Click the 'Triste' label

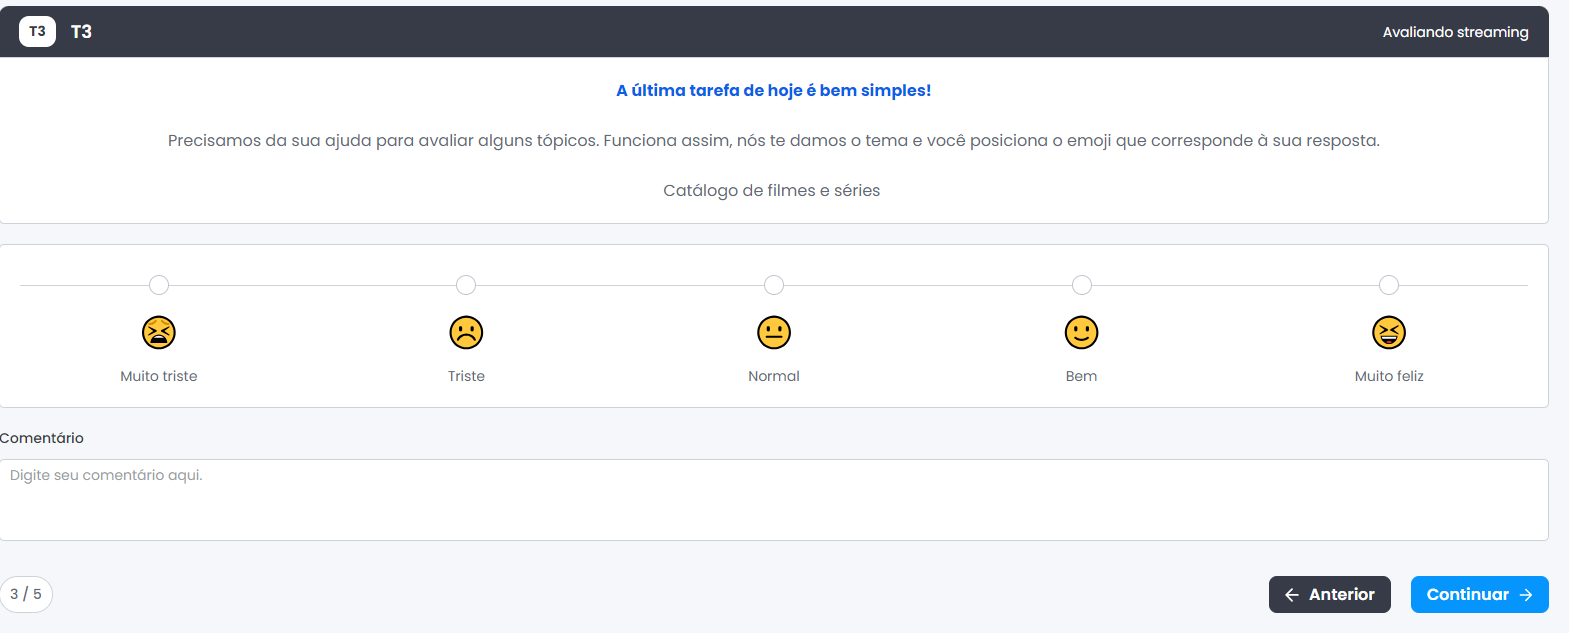[x=466, y=376]
